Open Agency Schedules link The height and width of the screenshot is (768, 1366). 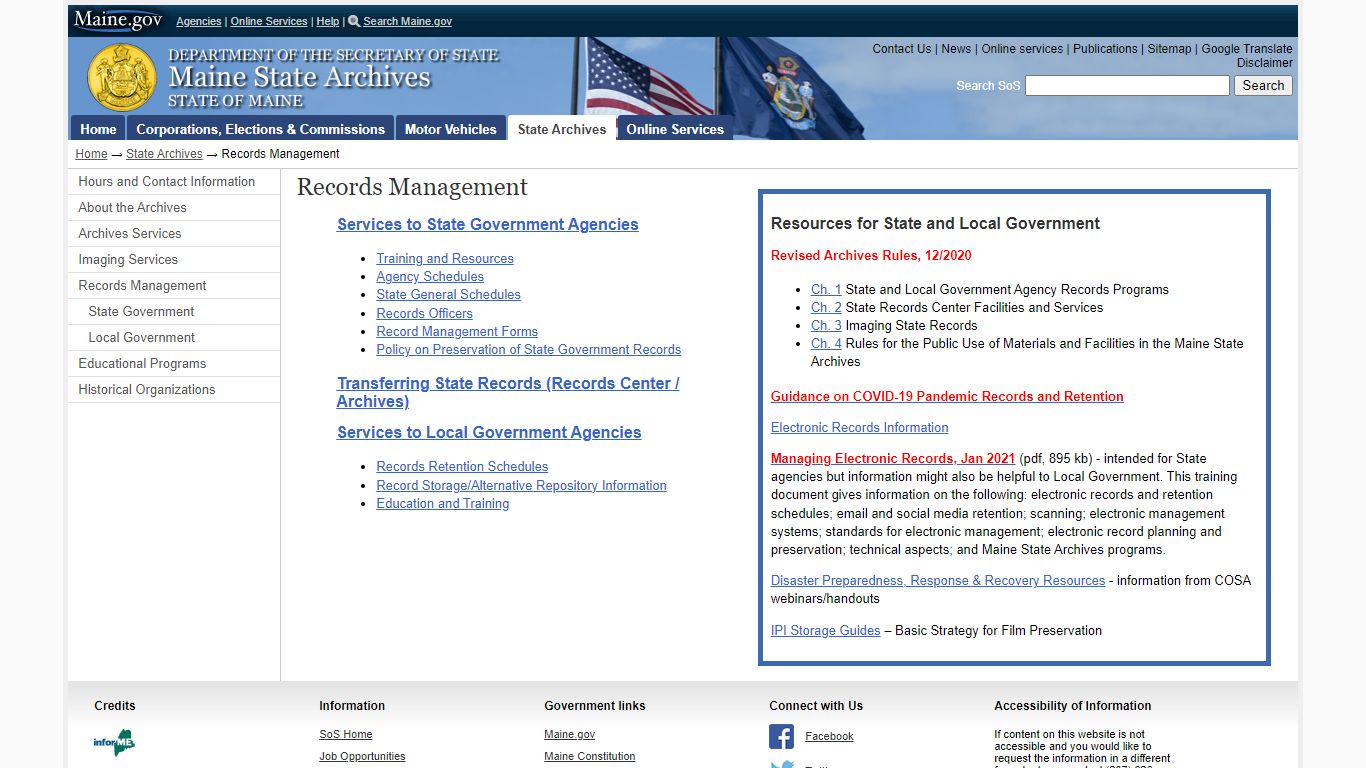(x=430, y=276)
